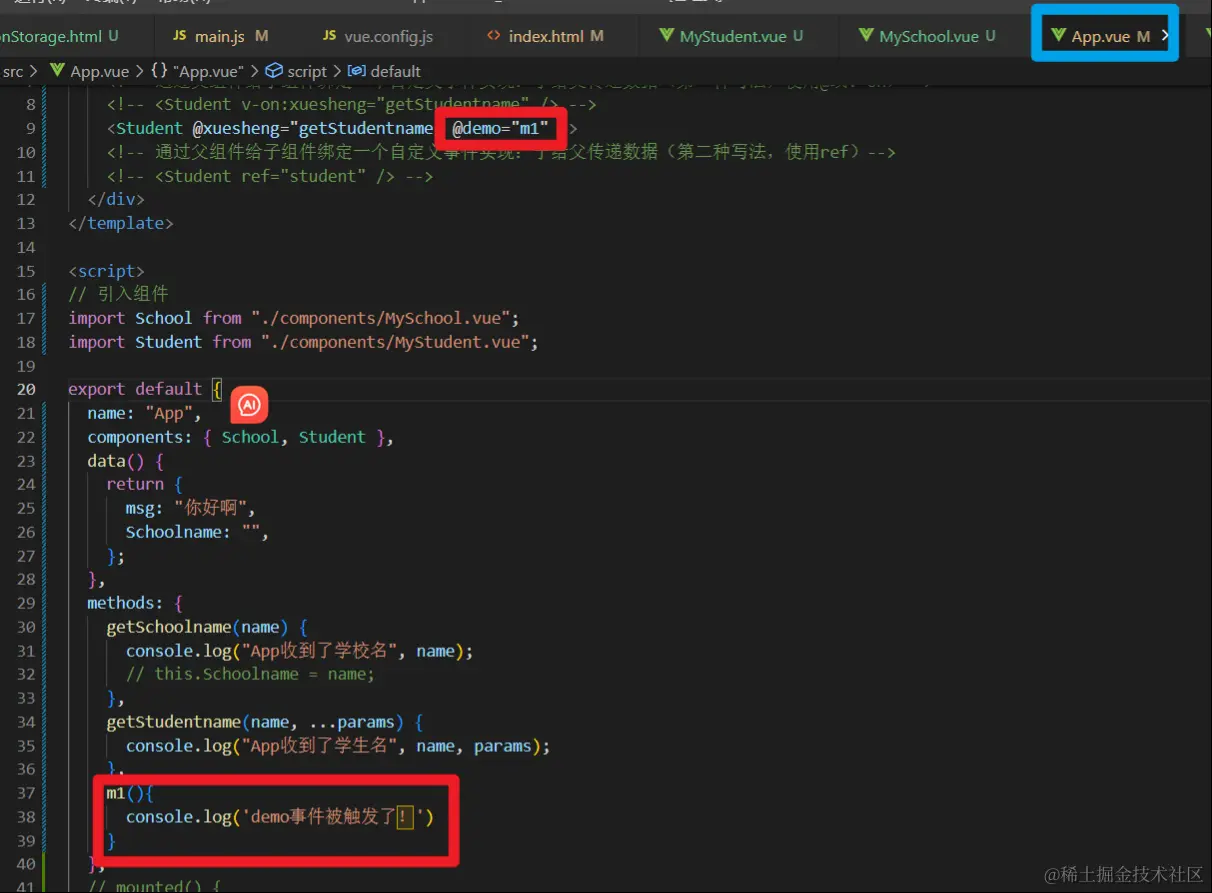Click the curly braces icon in breadcrumb
The width and height of the screenshot is (1212, 893).
[159, 71]
